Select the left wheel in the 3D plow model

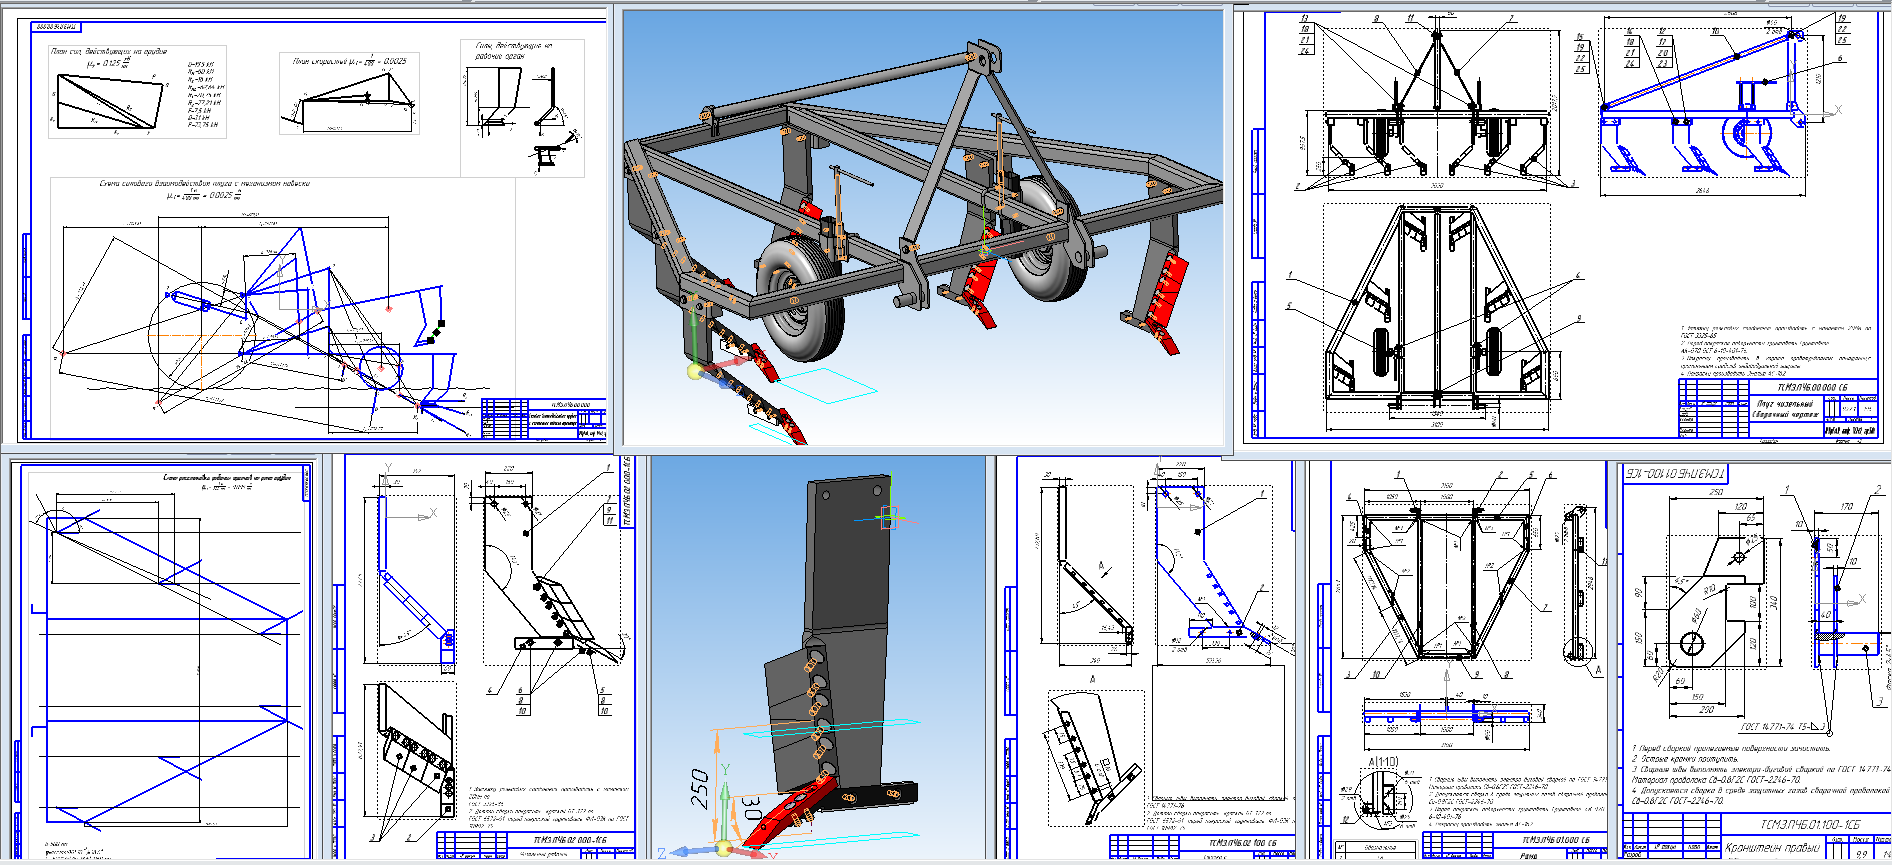coord(801,296)
